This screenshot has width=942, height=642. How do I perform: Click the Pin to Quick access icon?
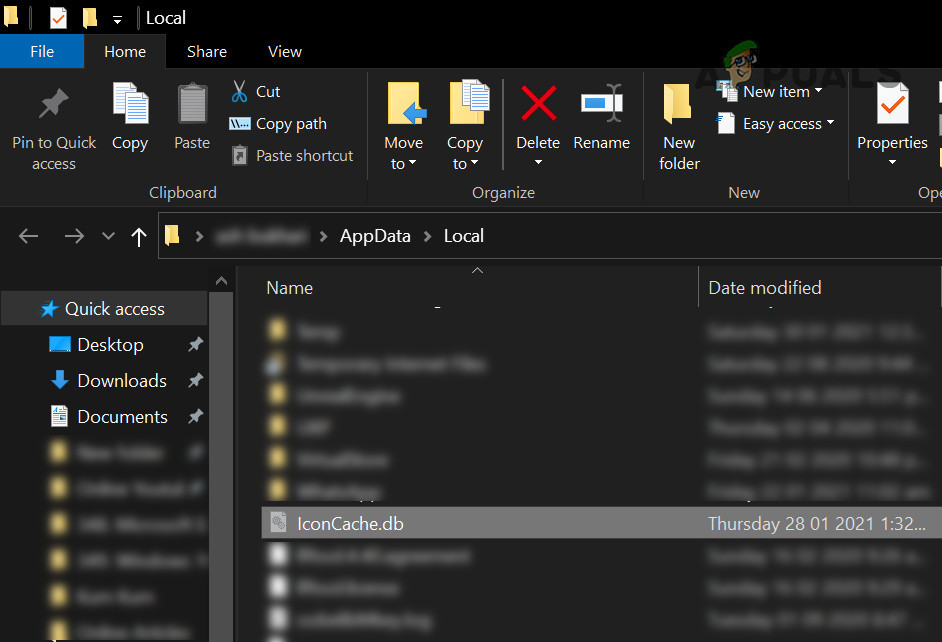[x=53, y=103]
